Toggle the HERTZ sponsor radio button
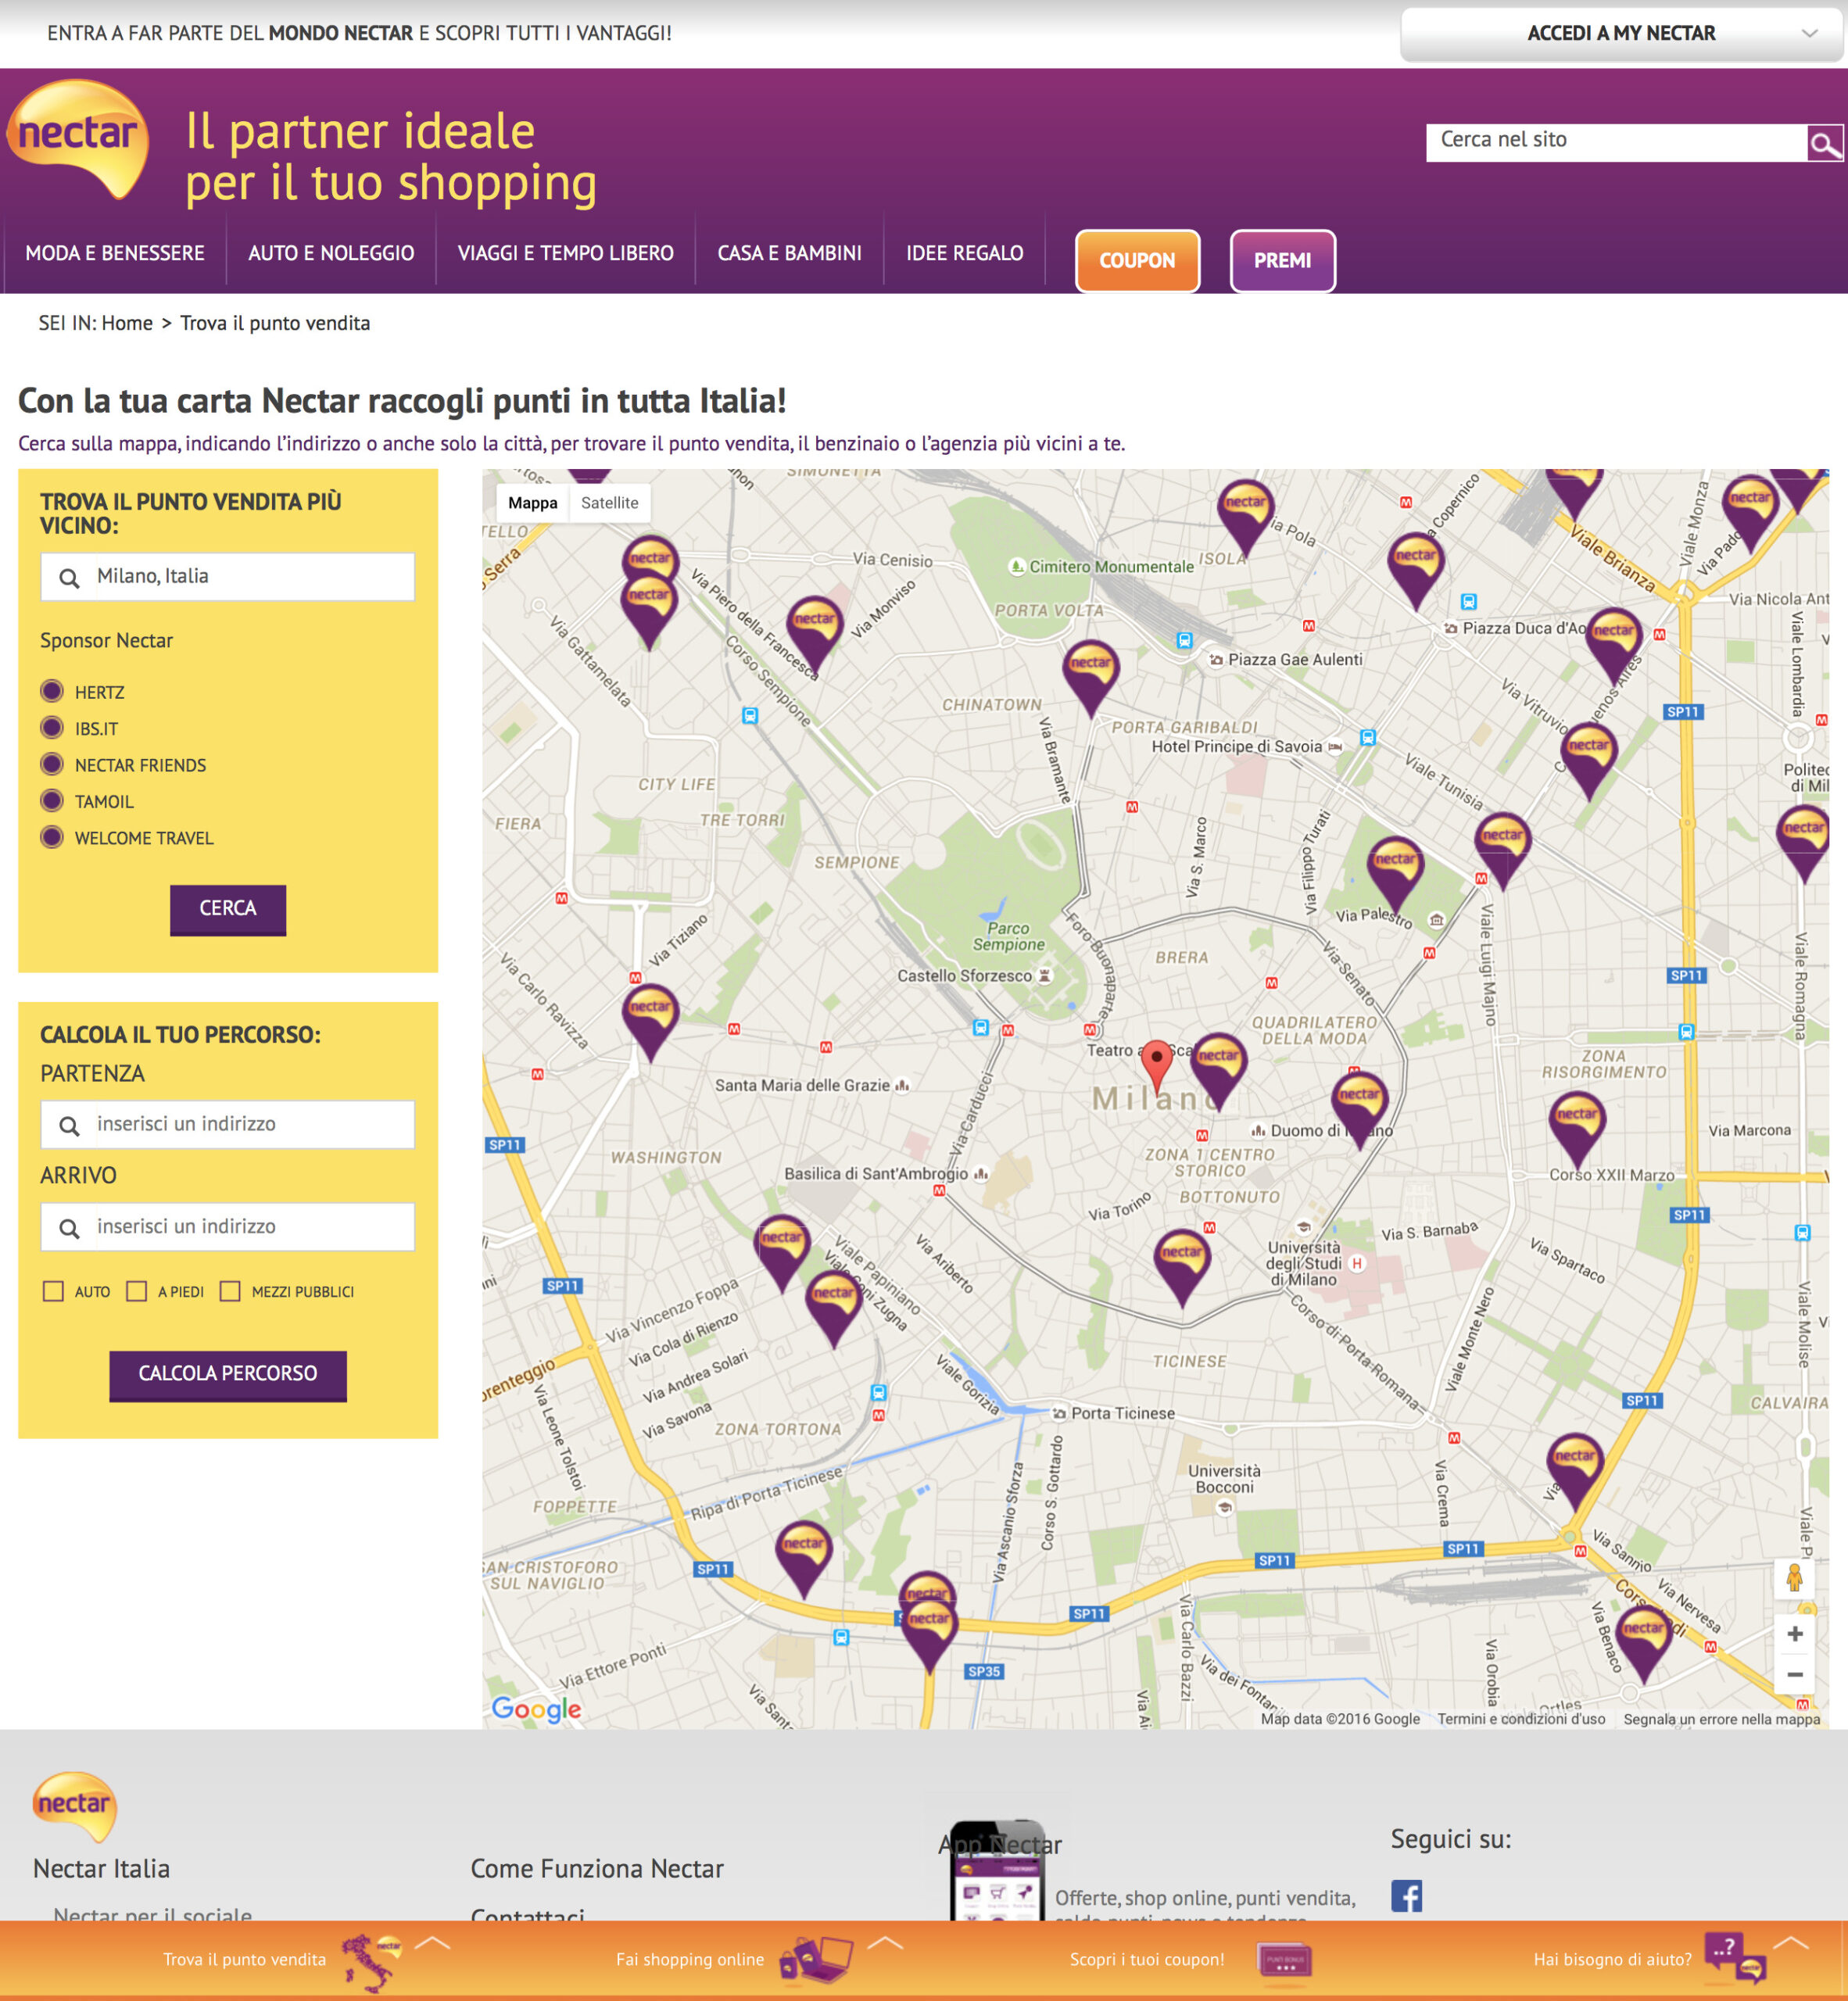The image size is (1848, 2001). click(52, 691)
